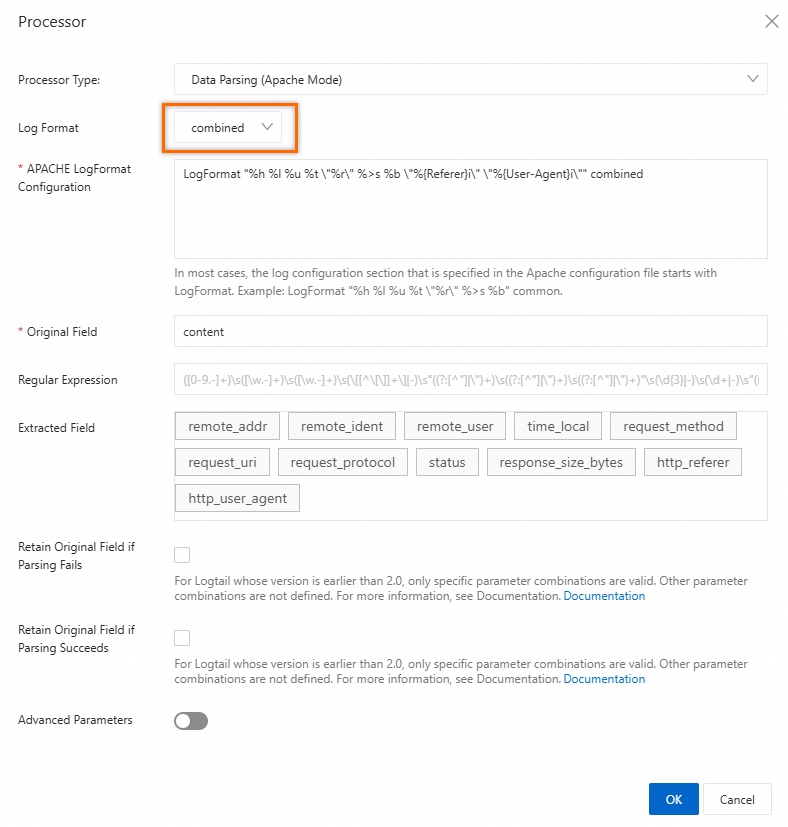The image size is (788, 827).
Task: Click the Advanced Parameters label
Action: [75, 720]
